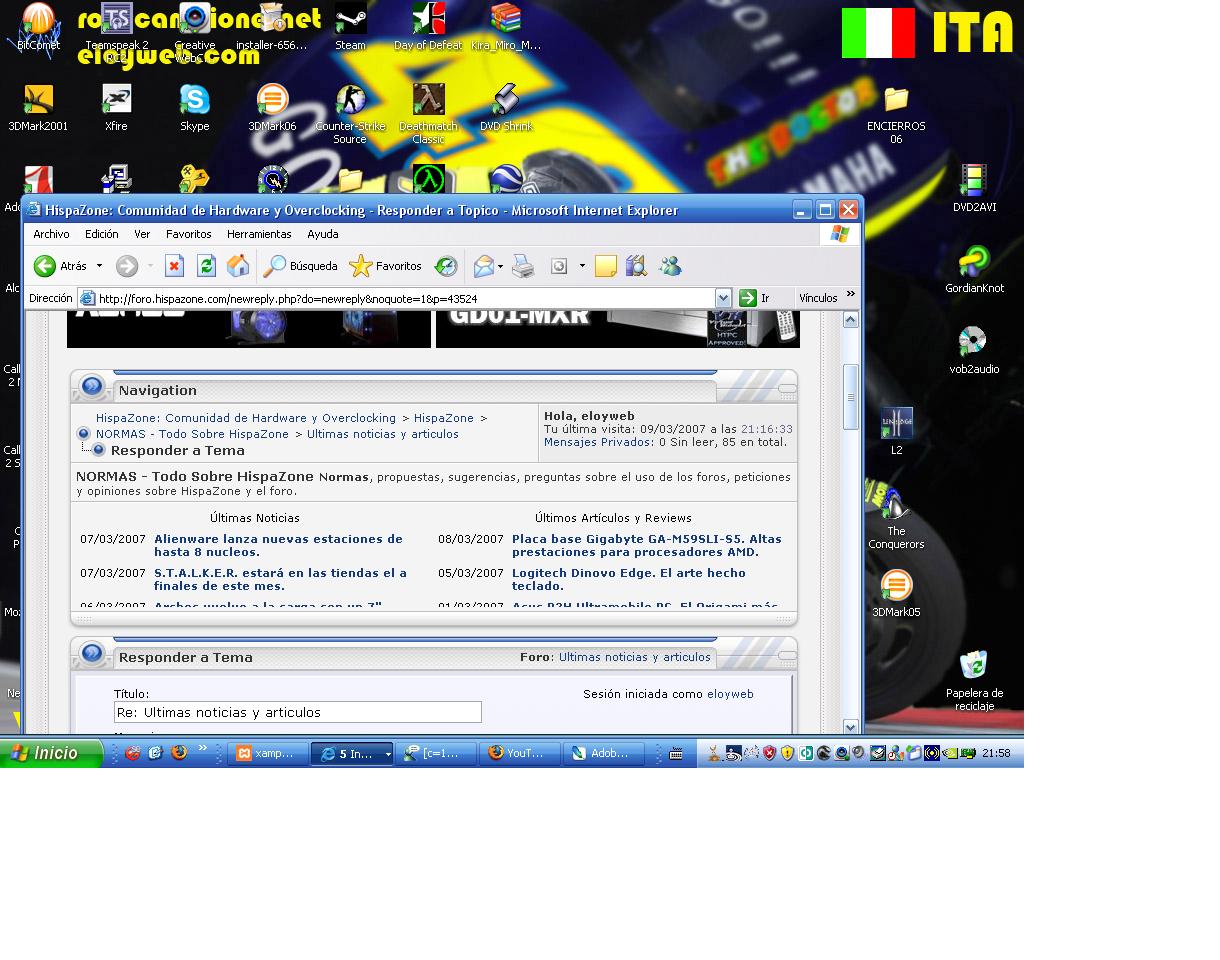This screenshot has width=1220, height=960.
Task: Open Búsqueda search in IE toolbar
Action: click(x=300, y=266)
